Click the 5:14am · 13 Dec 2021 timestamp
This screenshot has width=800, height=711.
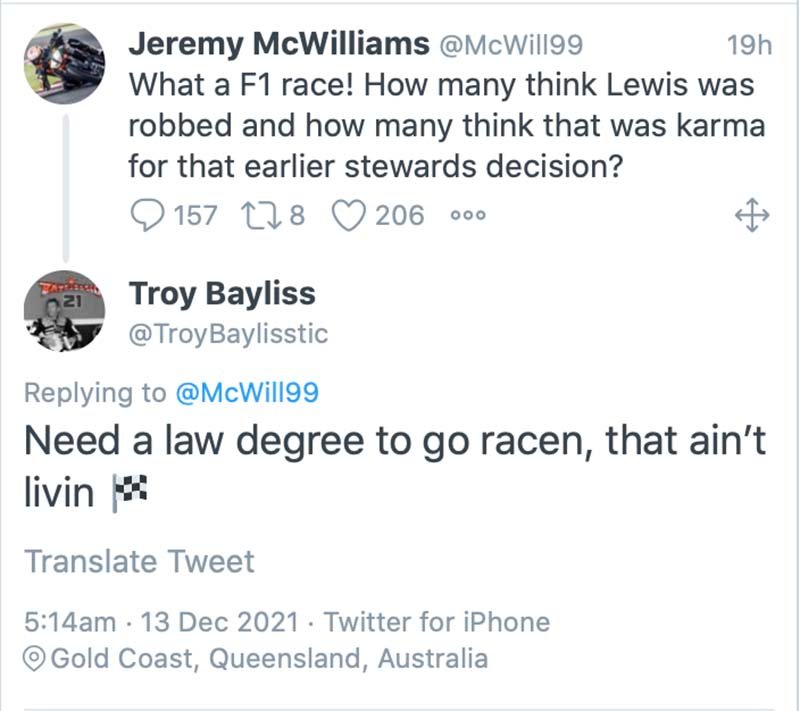click(161, 622)
